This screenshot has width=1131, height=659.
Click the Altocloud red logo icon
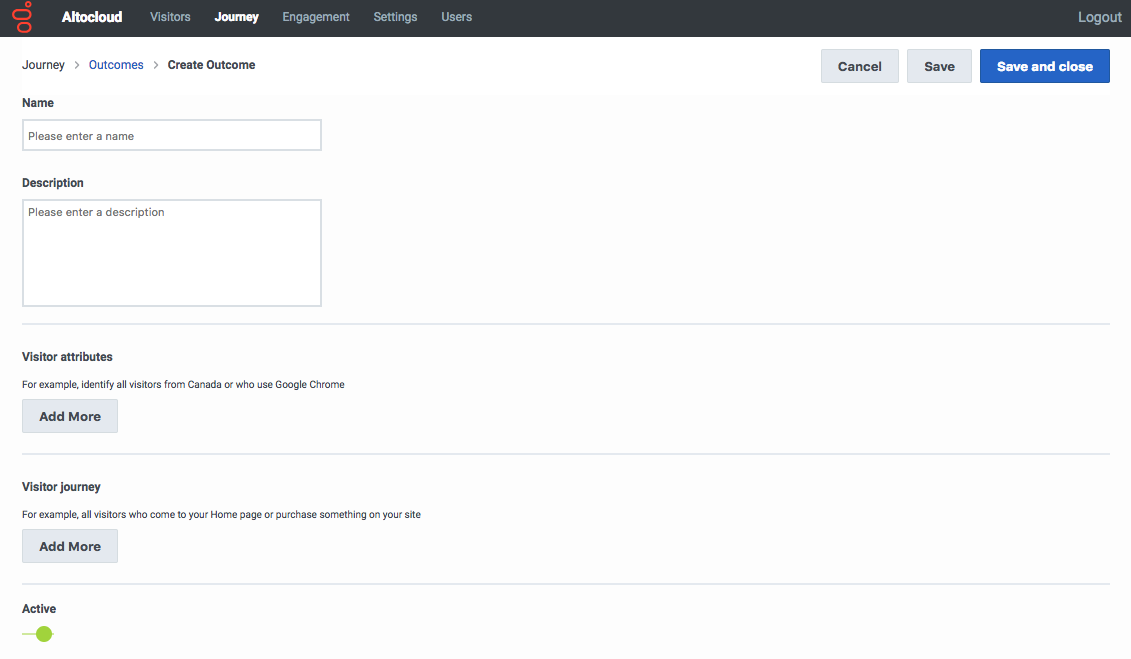pyautogui.click(x=23, y=17)
